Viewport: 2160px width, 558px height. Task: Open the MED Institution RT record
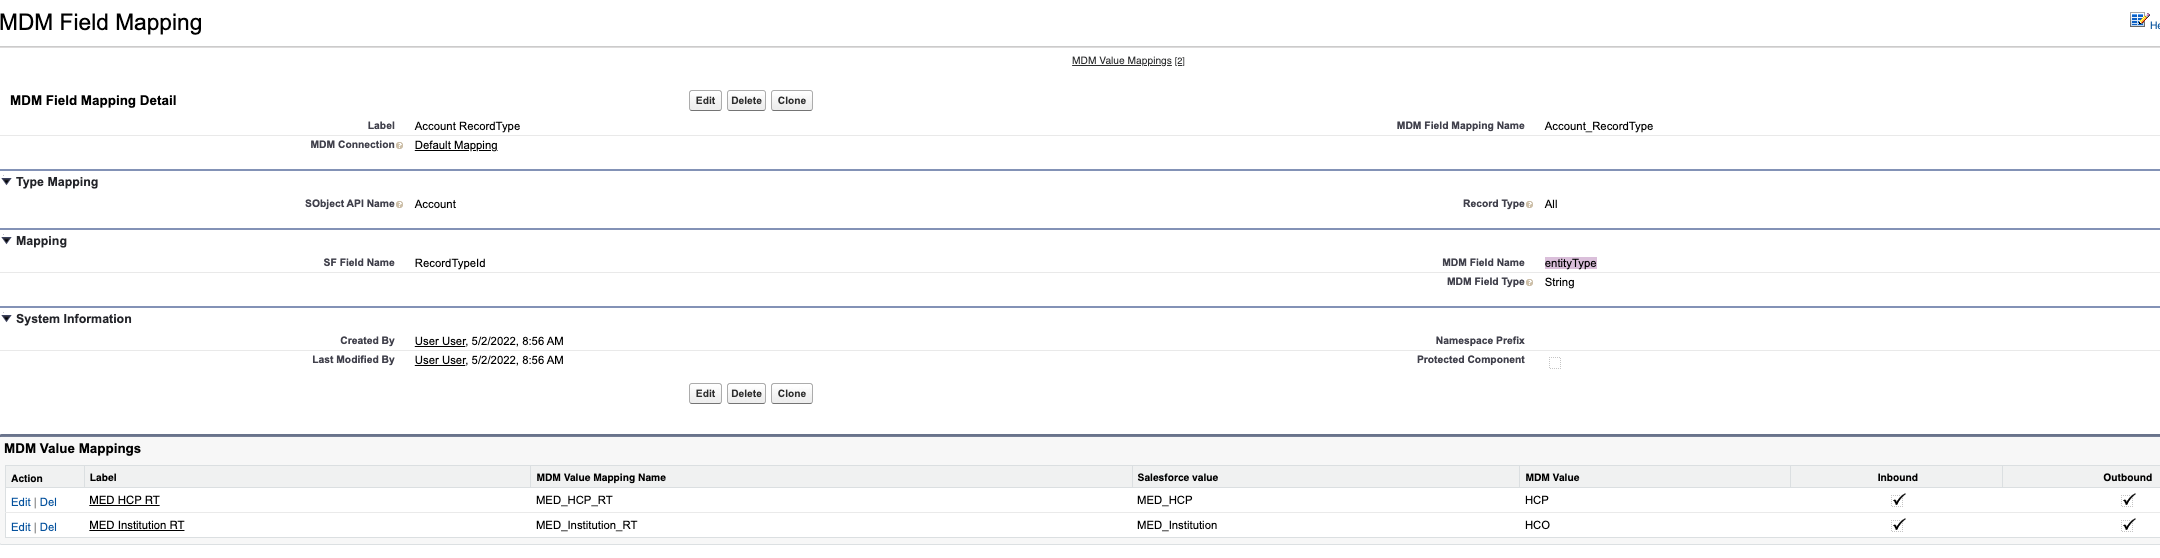tap(137, 525)
